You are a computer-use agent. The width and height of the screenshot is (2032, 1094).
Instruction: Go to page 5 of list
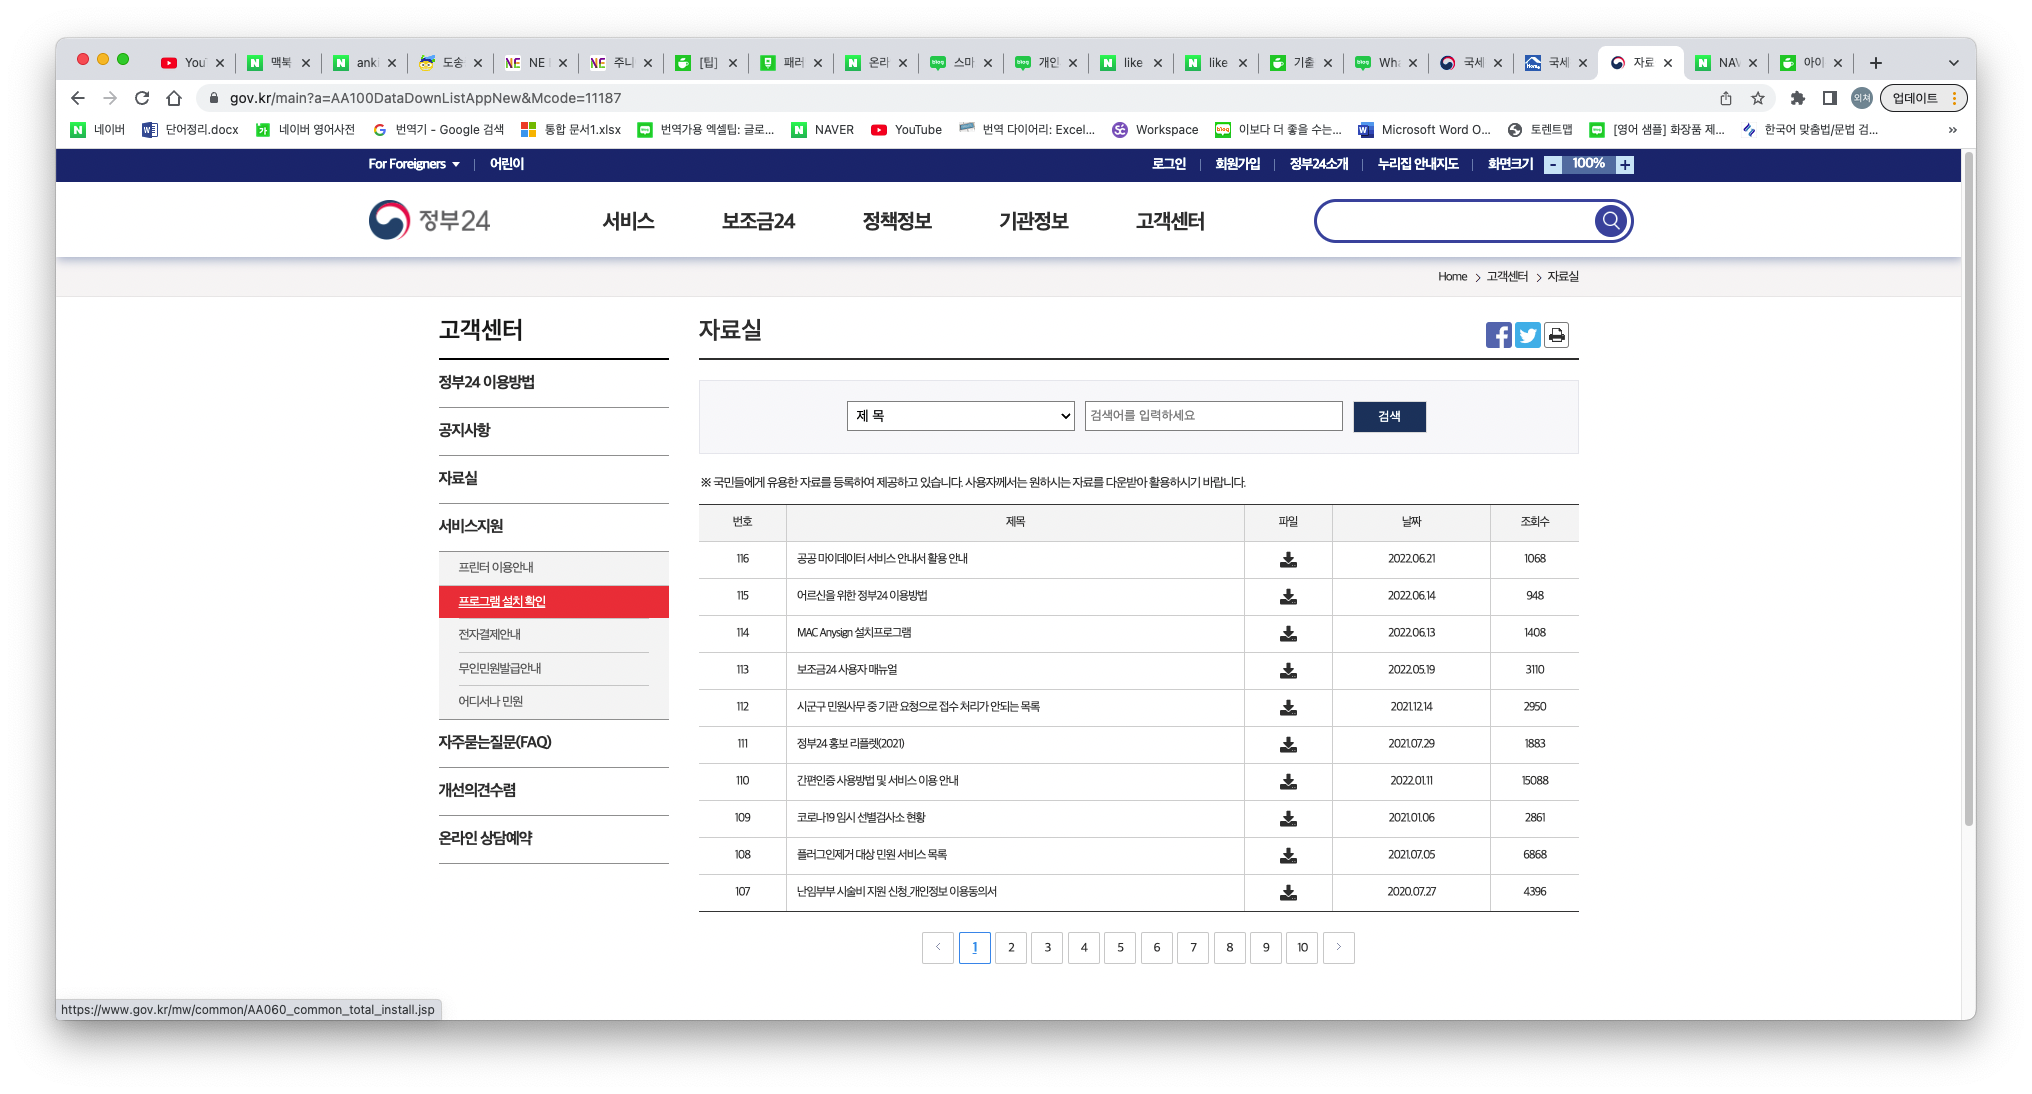pos(1120,948)
